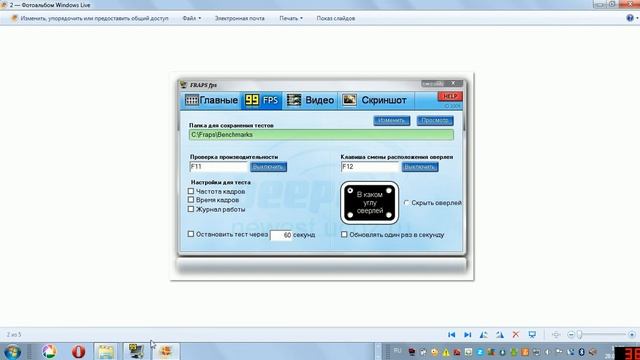This screenshot has height=360, width=640.
Task: Go to the next photo
Action: (x=468, y=335)
